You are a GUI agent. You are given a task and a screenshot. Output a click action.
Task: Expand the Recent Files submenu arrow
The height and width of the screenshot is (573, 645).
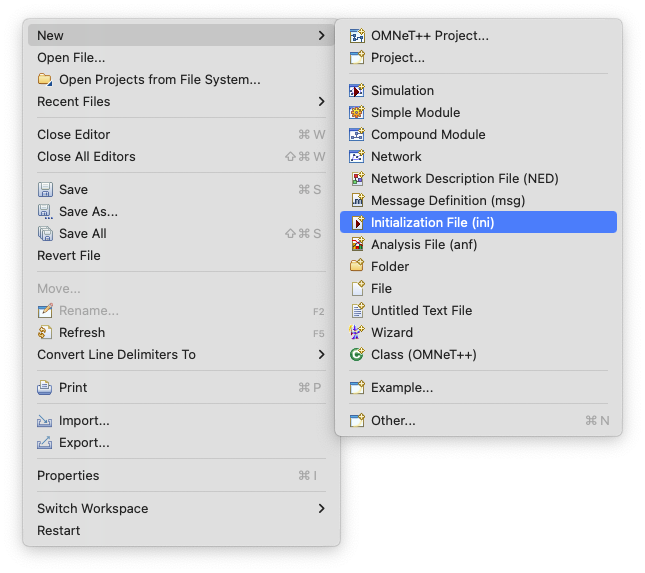pyautogui.click(x=321, y=102)
